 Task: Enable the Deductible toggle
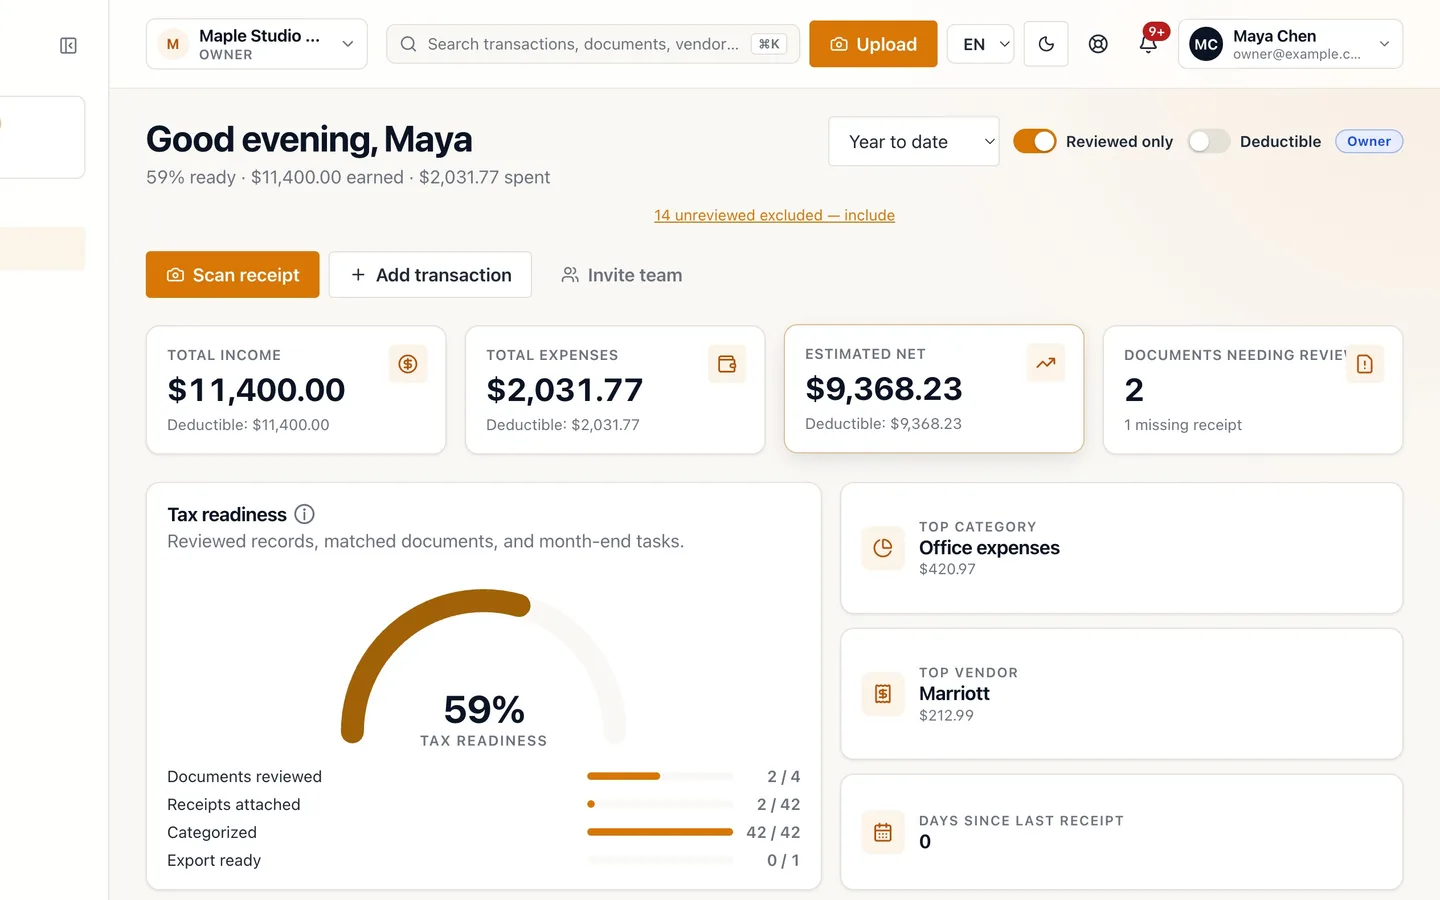(1209, 141)
